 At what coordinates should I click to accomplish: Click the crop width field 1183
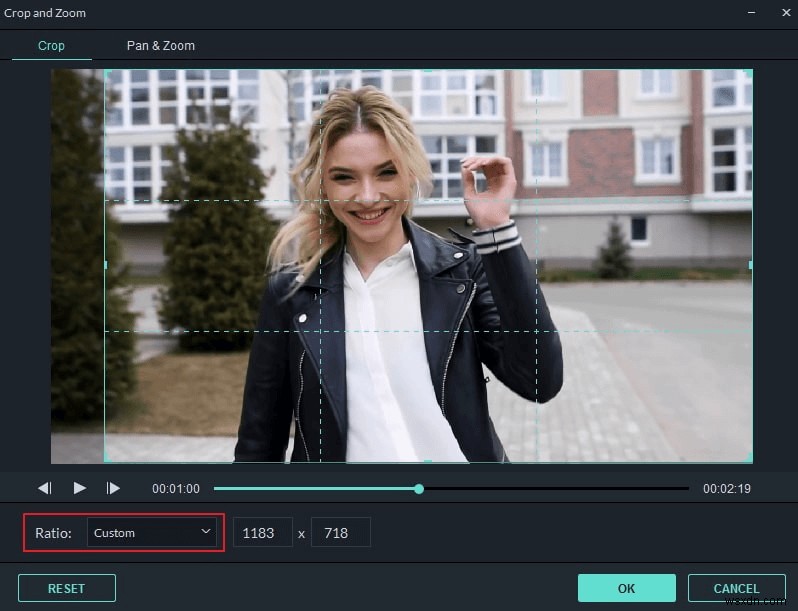point(263,532)
